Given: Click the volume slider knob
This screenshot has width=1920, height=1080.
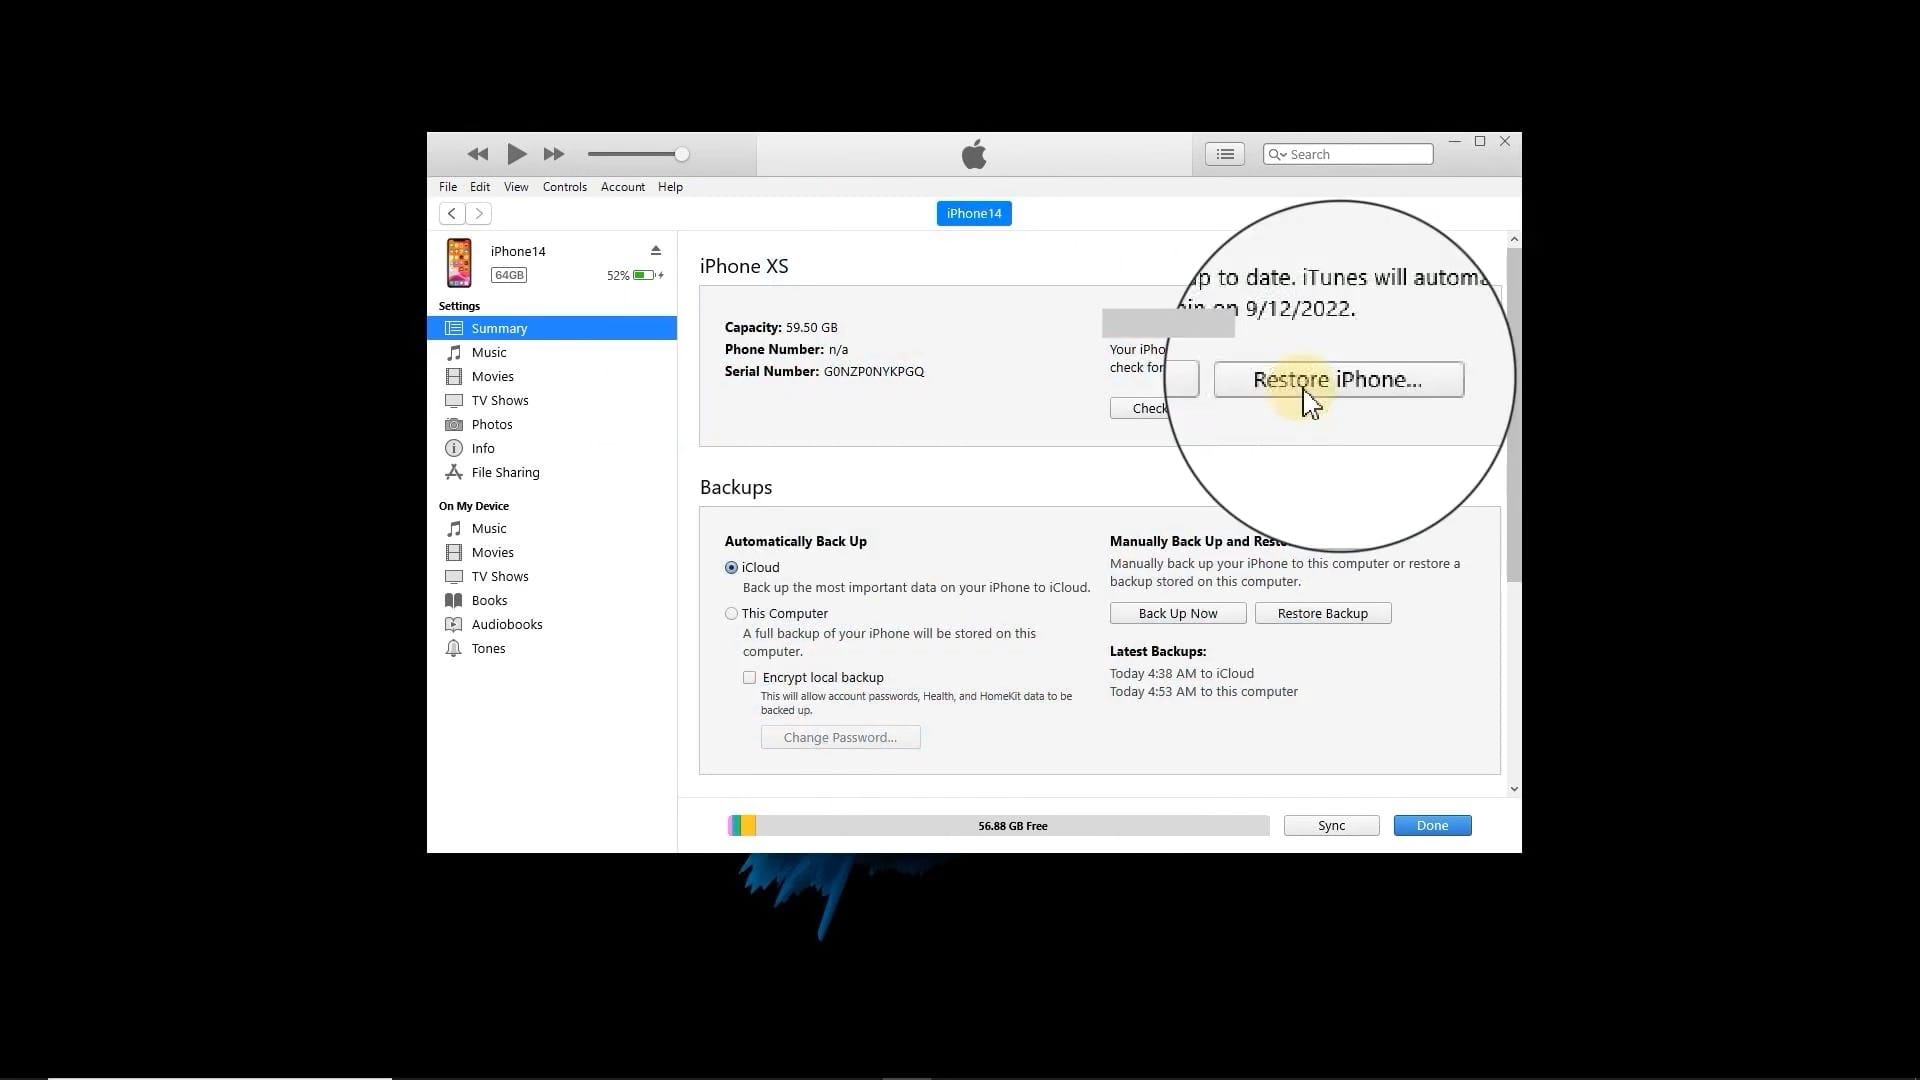Looking at the screenshot, I should pyautogui.click(x=681, y=154).
